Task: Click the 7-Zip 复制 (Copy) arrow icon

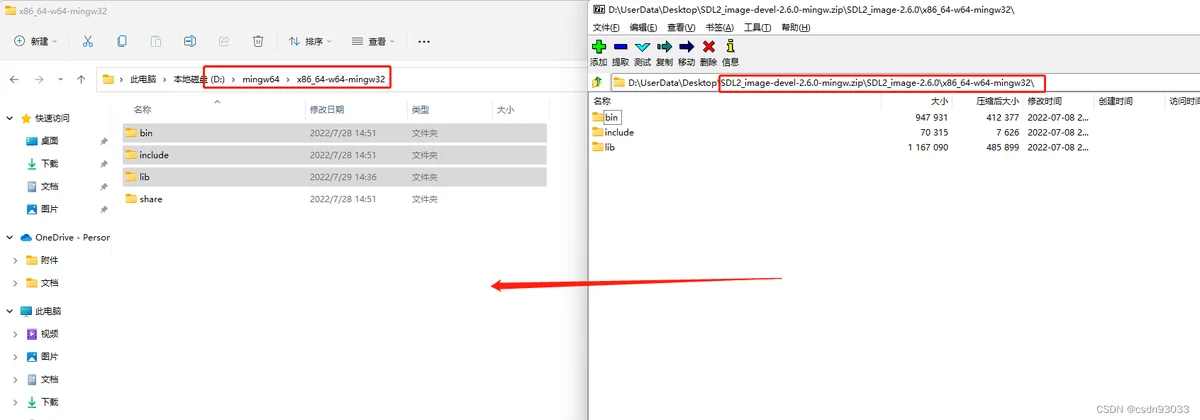Action: pyautogui.click(x=665, y=47)
